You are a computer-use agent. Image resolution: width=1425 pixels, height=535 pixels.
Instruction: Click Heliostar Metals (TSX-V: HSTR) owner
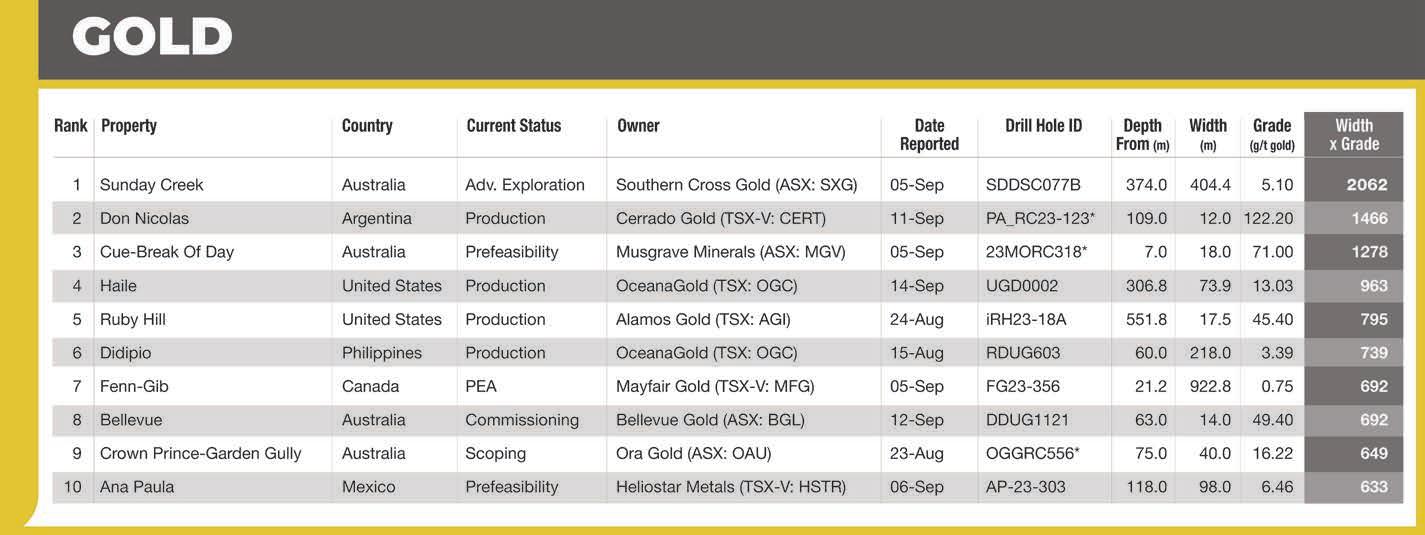[x=731, y=487]
